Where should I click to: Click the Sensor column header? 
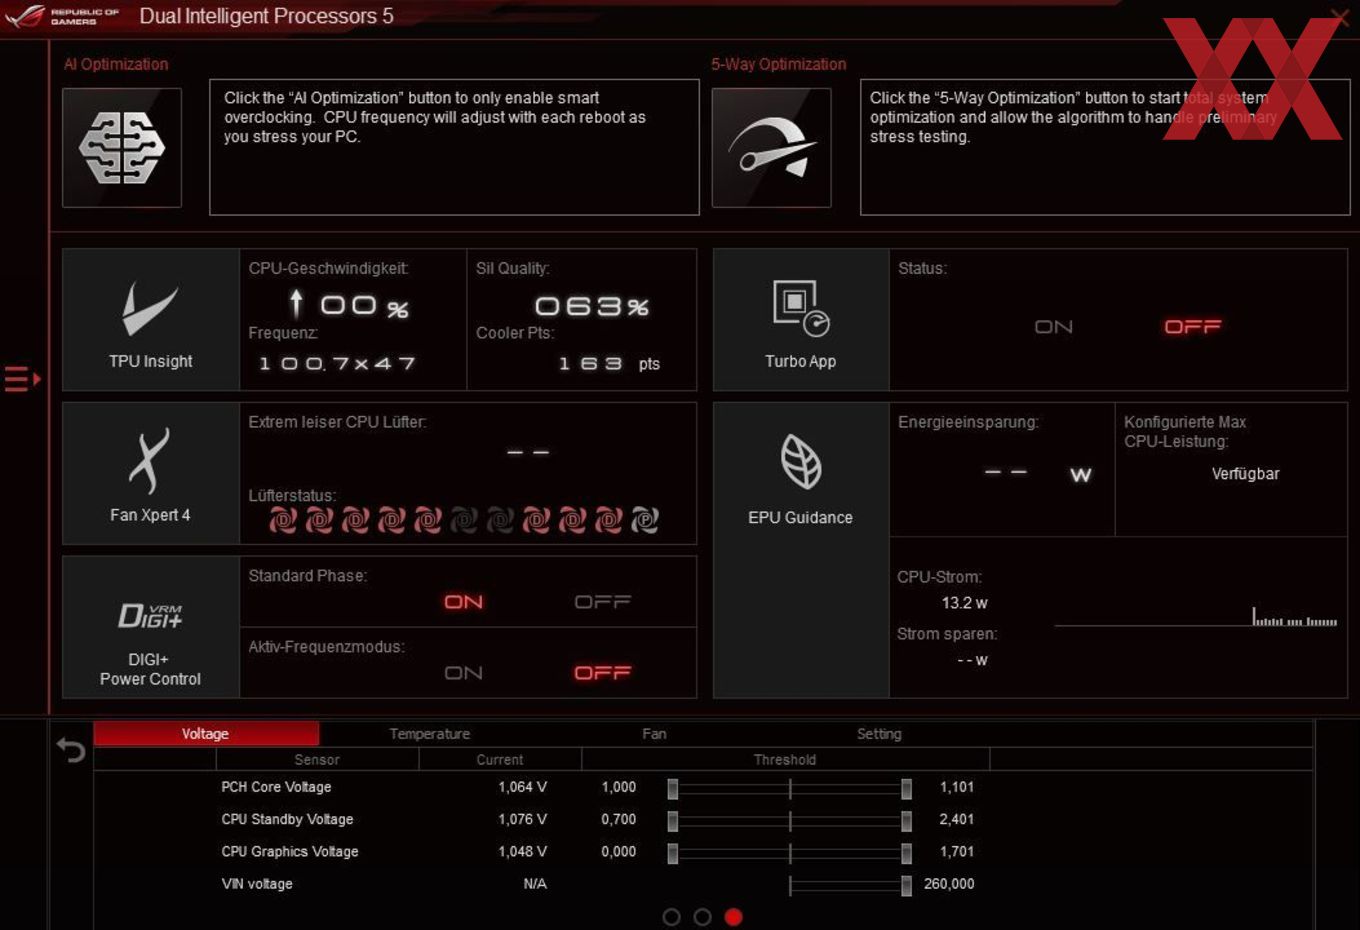point(317,760)
